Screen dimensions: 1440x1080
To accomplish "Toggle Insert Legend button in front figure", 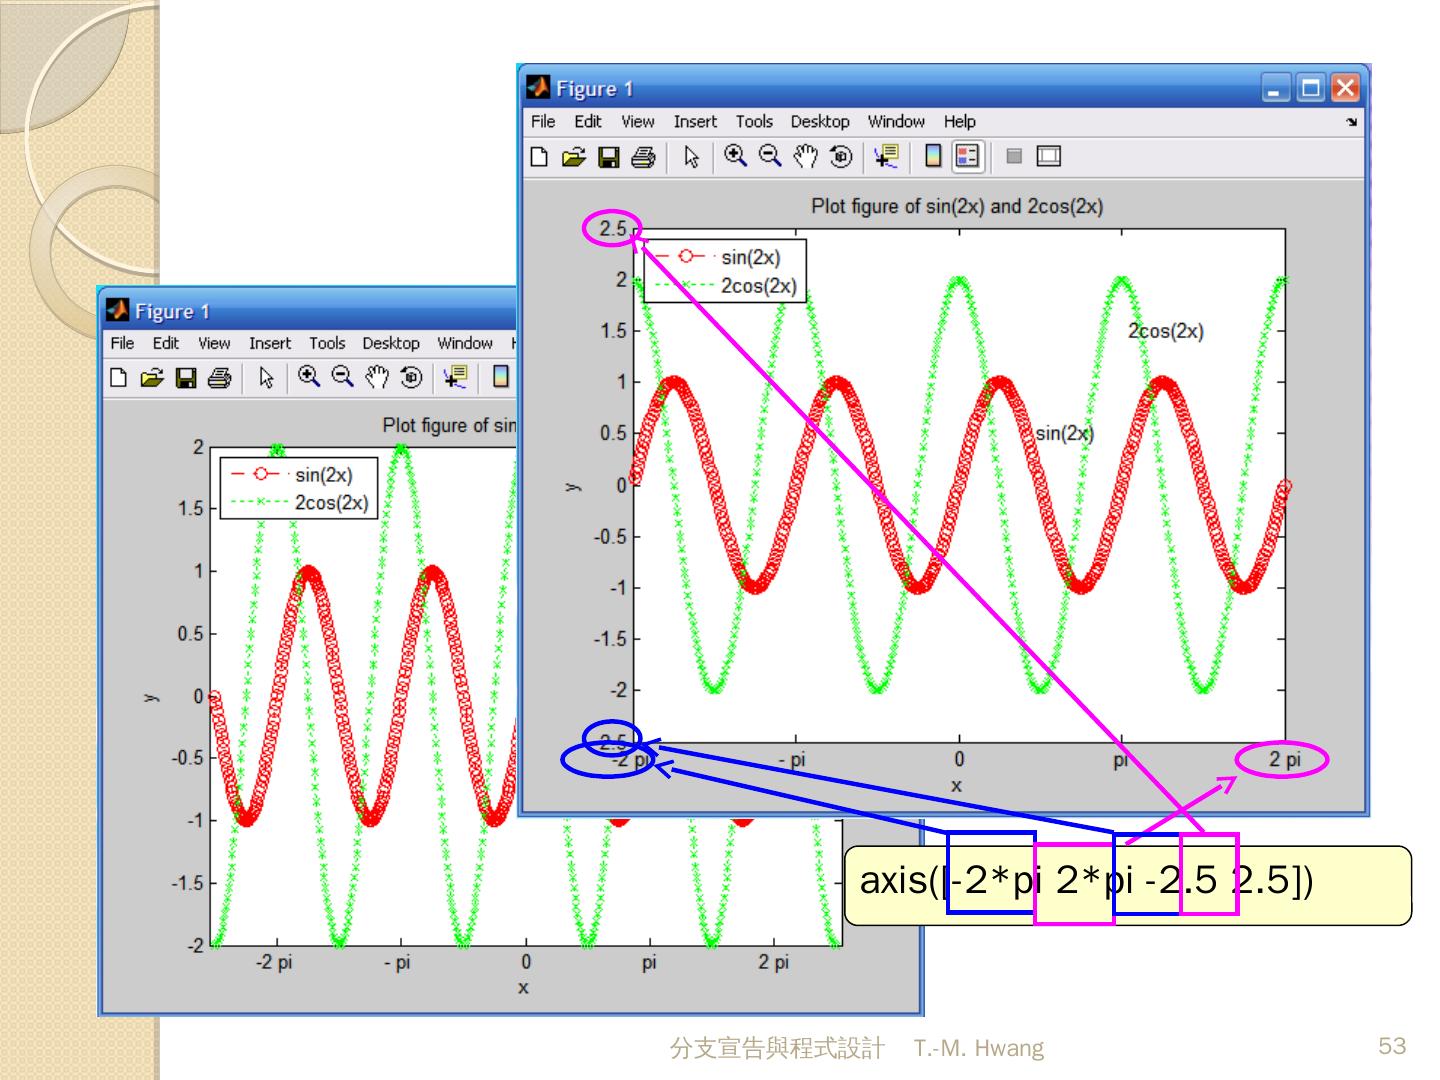I will click(967, 156).
